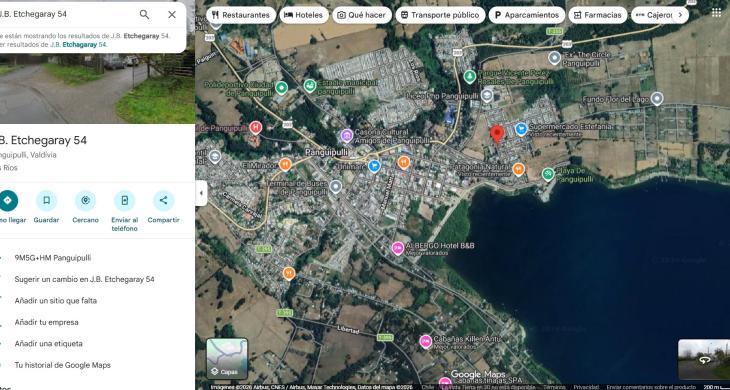This screenshot has height=390, width=730.
Task: Click Enviar al teléfono icon
Action: [124, 201]
